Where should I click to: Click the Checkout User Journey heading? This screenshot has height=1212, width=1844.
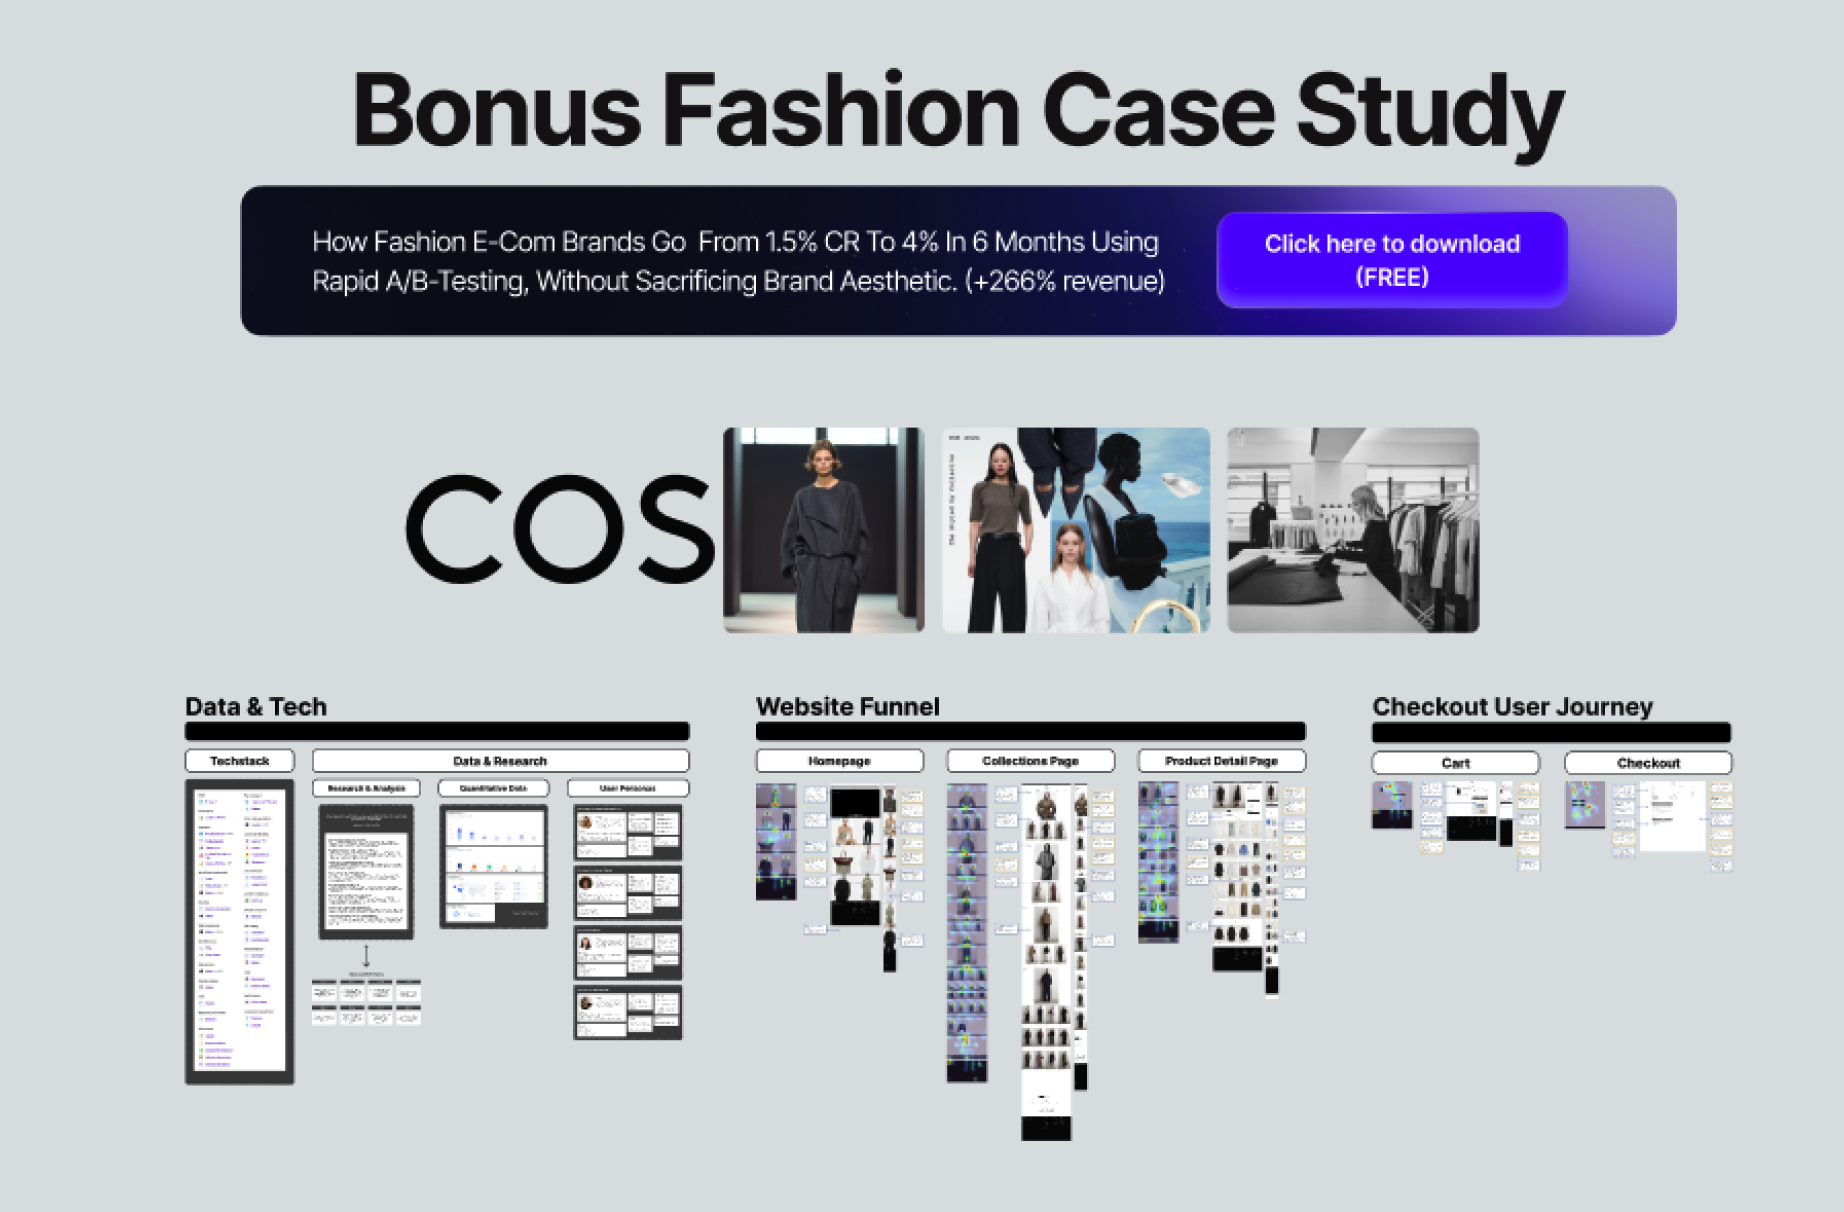1512,707
